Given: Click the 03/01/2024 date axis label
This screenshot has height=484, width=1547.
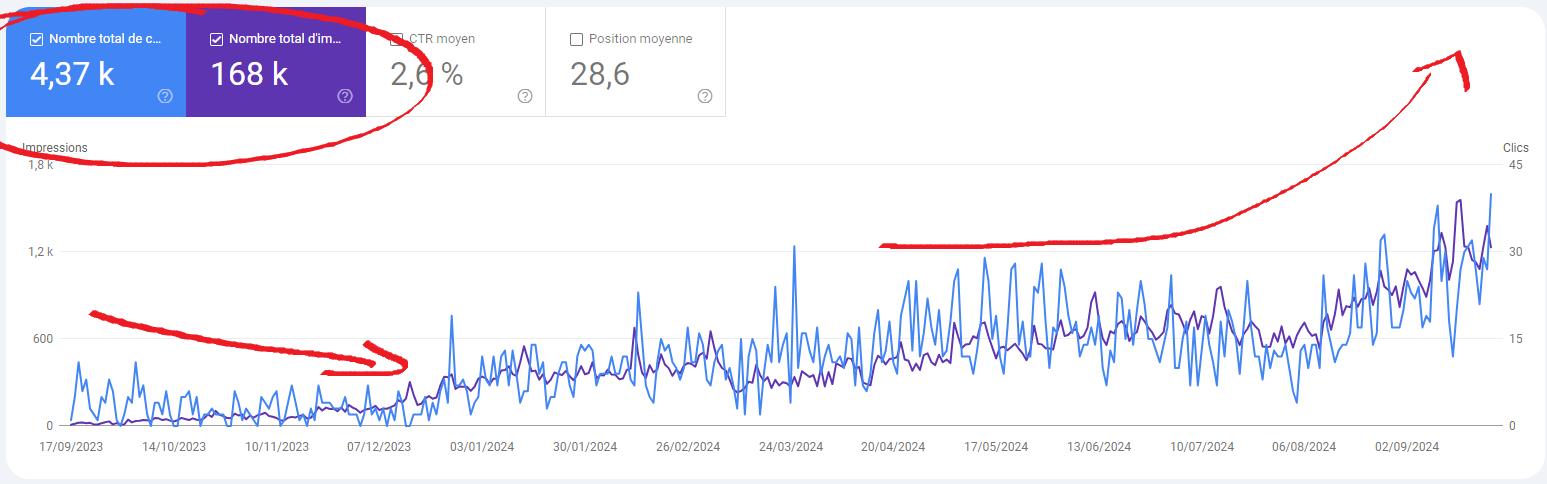Looking at the screenshot, I should pos(482,447).
